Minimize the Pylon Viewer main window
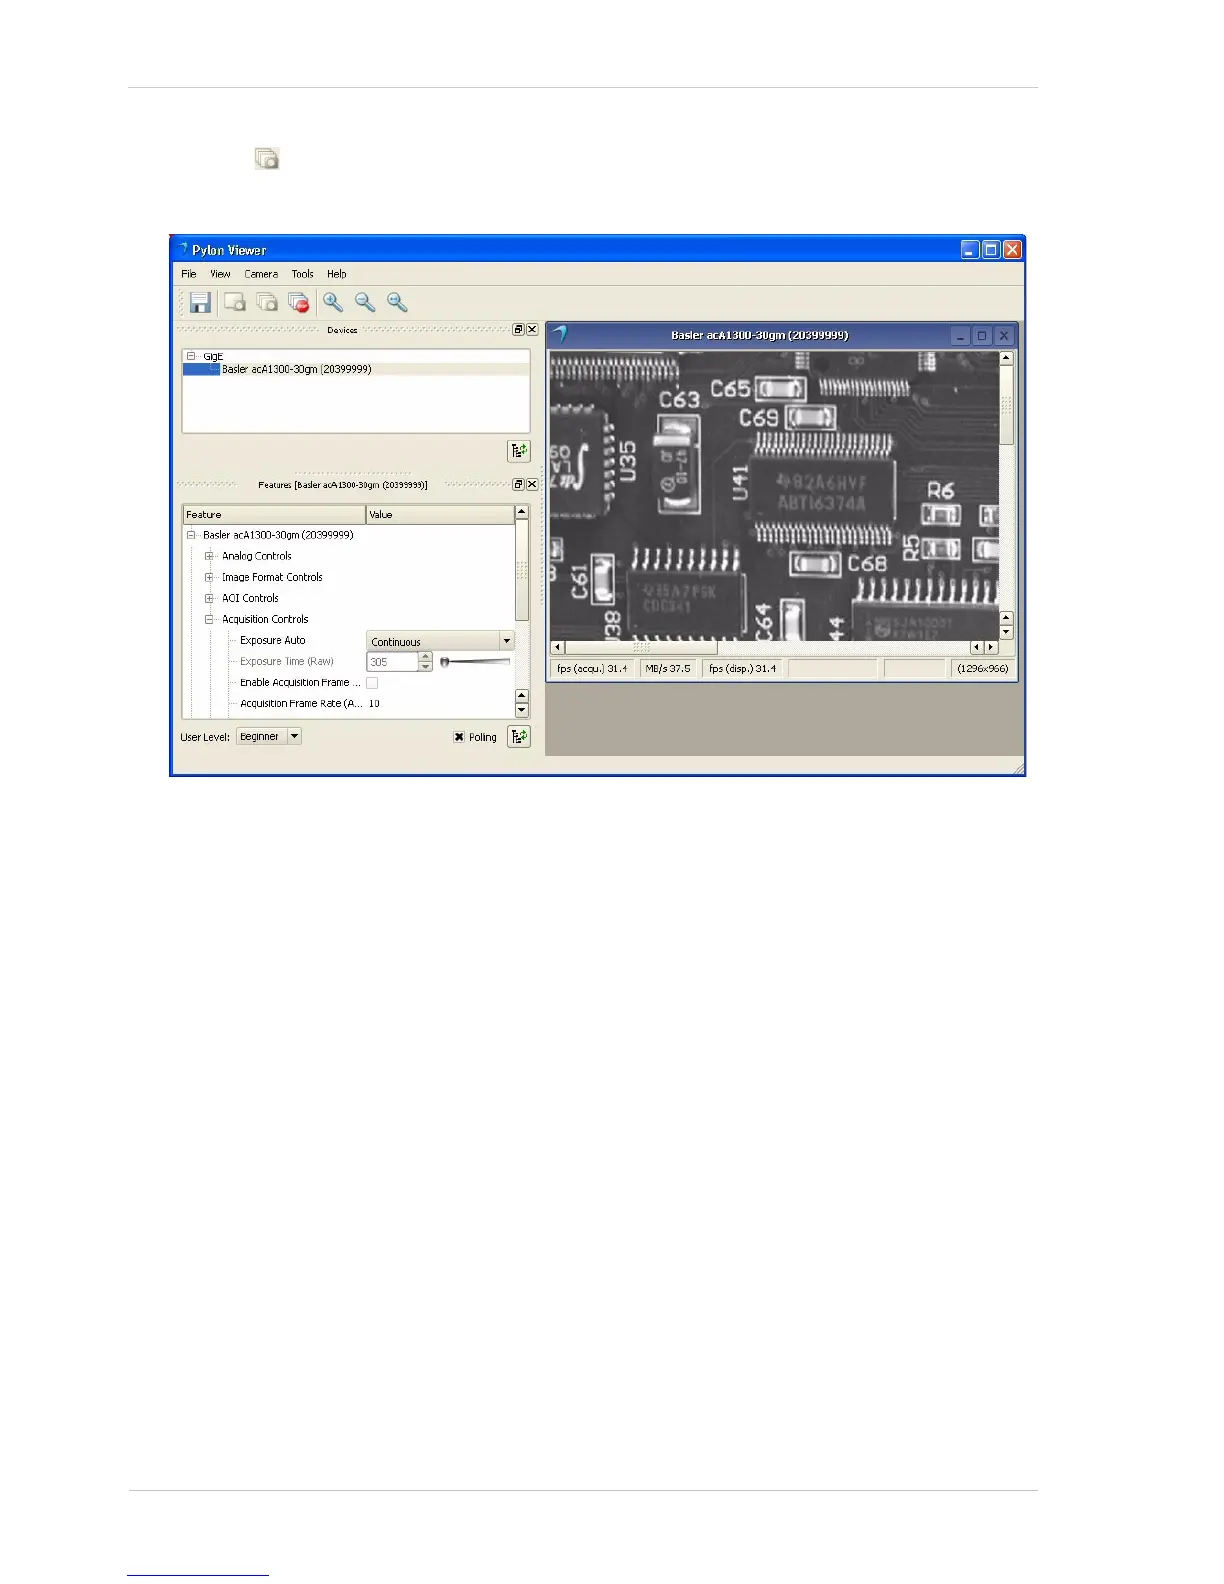Image resolution: width=1224 pixels, height=1584 pixels. click(970, 250)
